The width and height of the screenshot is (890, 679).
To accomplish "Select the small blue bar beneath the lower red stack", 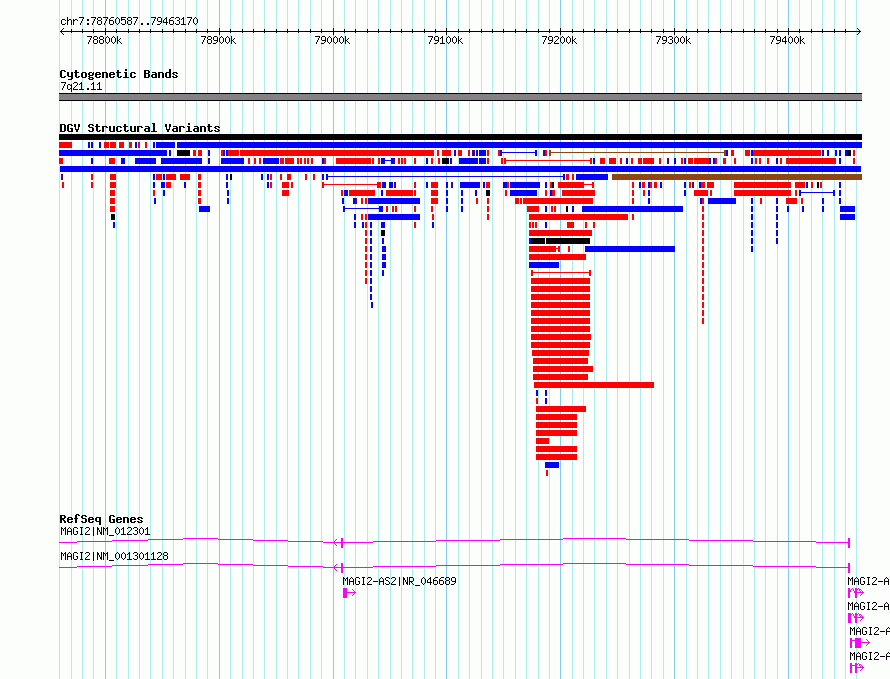I will pos(552,465).
